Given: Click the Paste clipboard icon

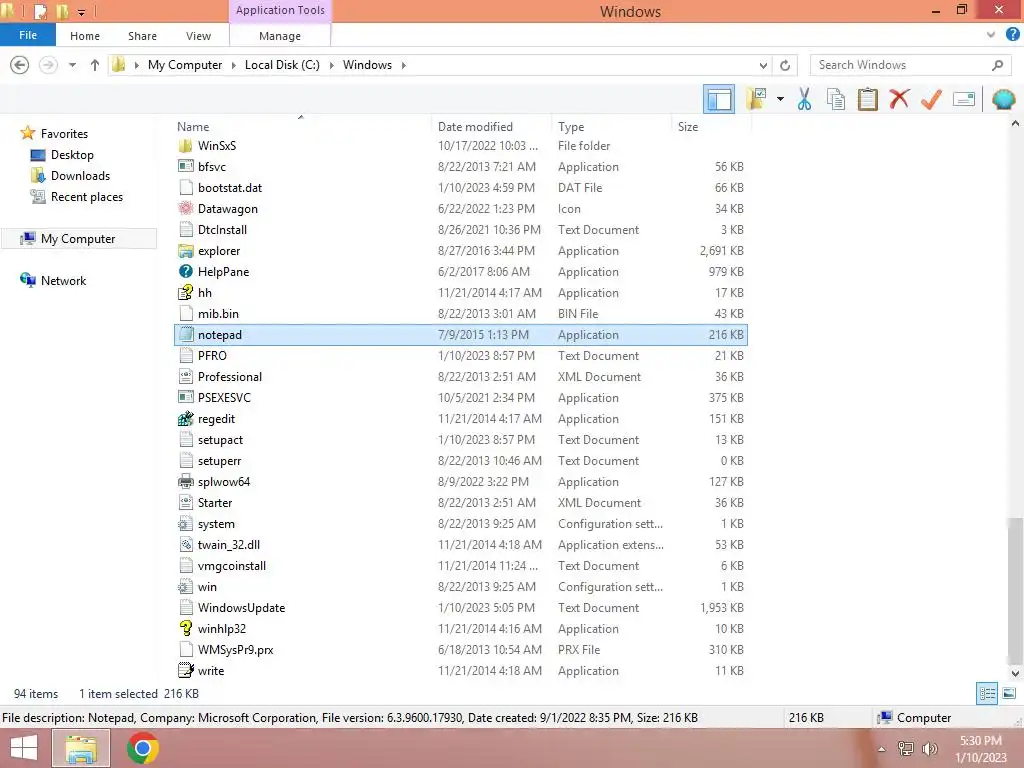Looking at the screenshot, I should click(x=868, y=99).
